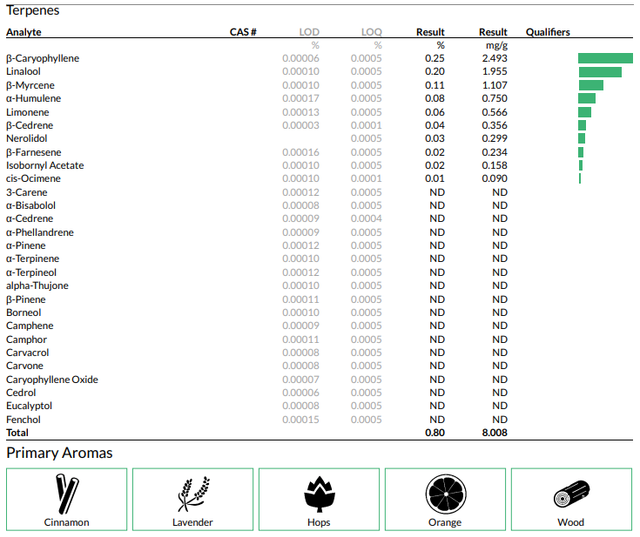Screen dimensions: 640x537
Task: Select the α-Phellandrene analyte name
Action: pyautogui.click(x=40, y=232)
